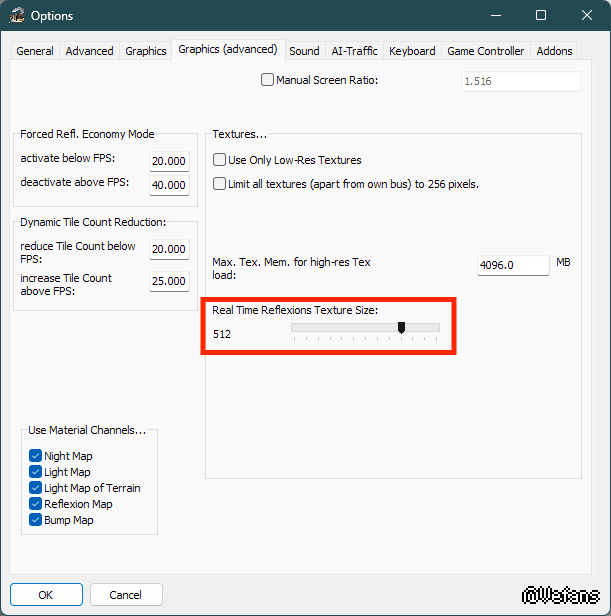Close the Options dialog
611x616 pixels.
click(x=587, y=16)
